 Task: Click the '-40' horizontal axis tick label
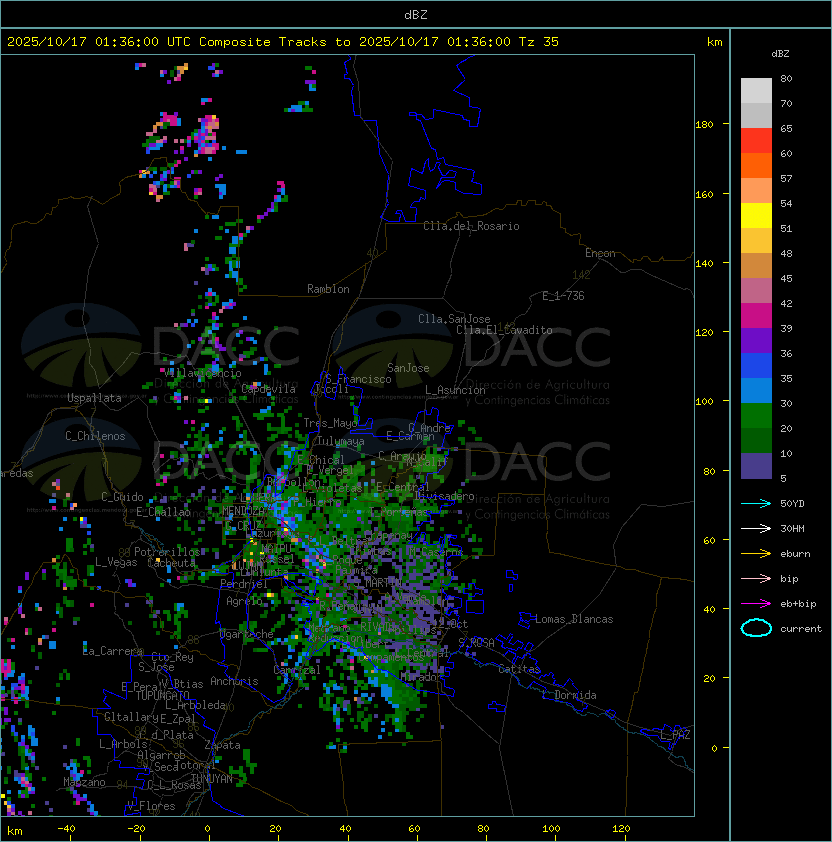coord(66,829)
